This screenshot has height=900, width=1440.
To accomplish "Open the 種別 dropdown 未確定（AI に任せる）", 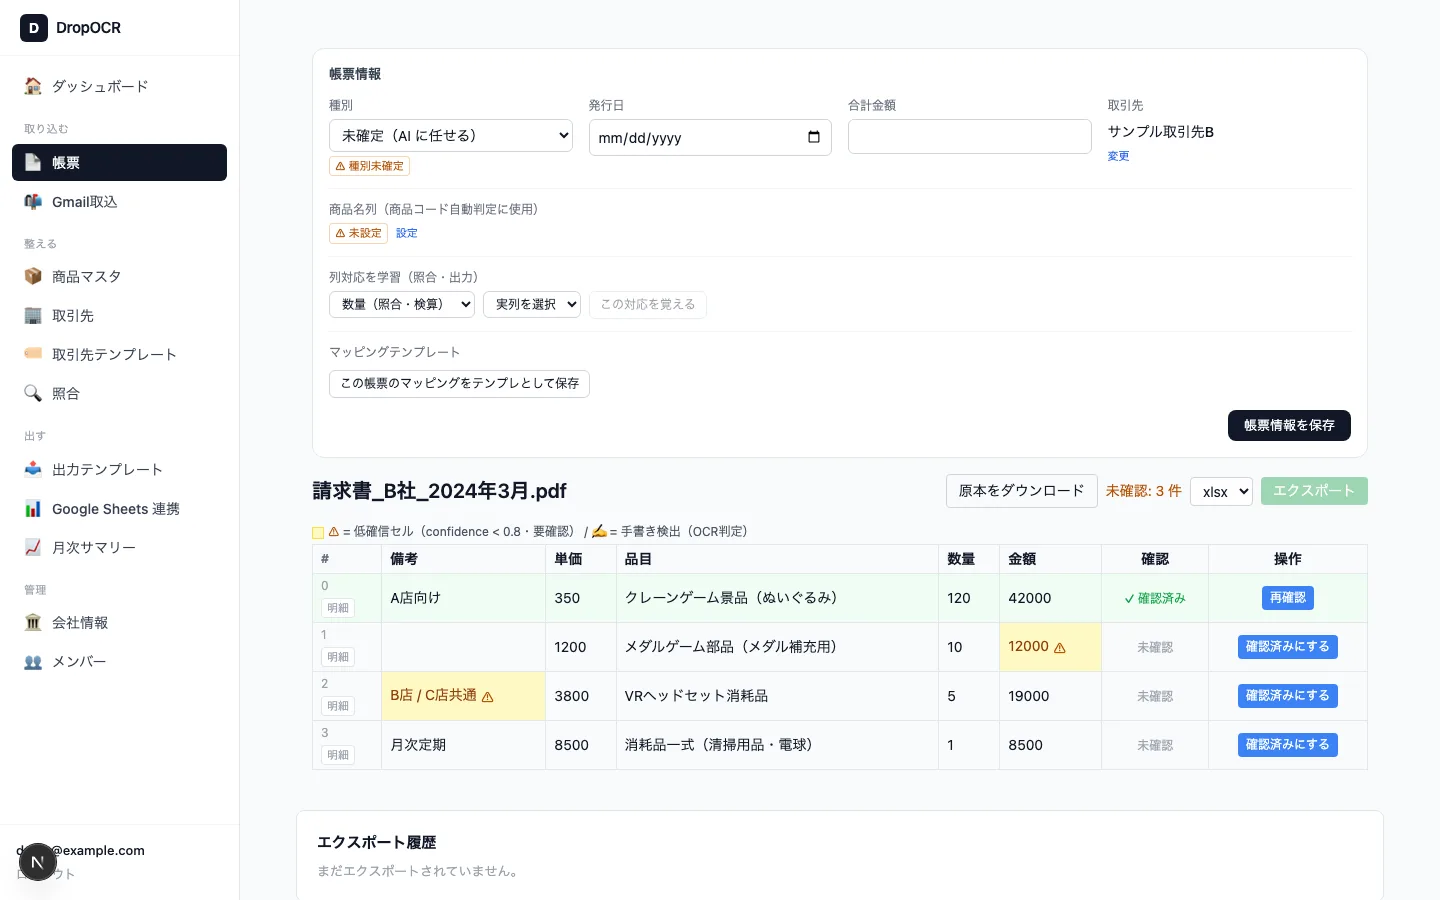I will click(x=451, y=135).
